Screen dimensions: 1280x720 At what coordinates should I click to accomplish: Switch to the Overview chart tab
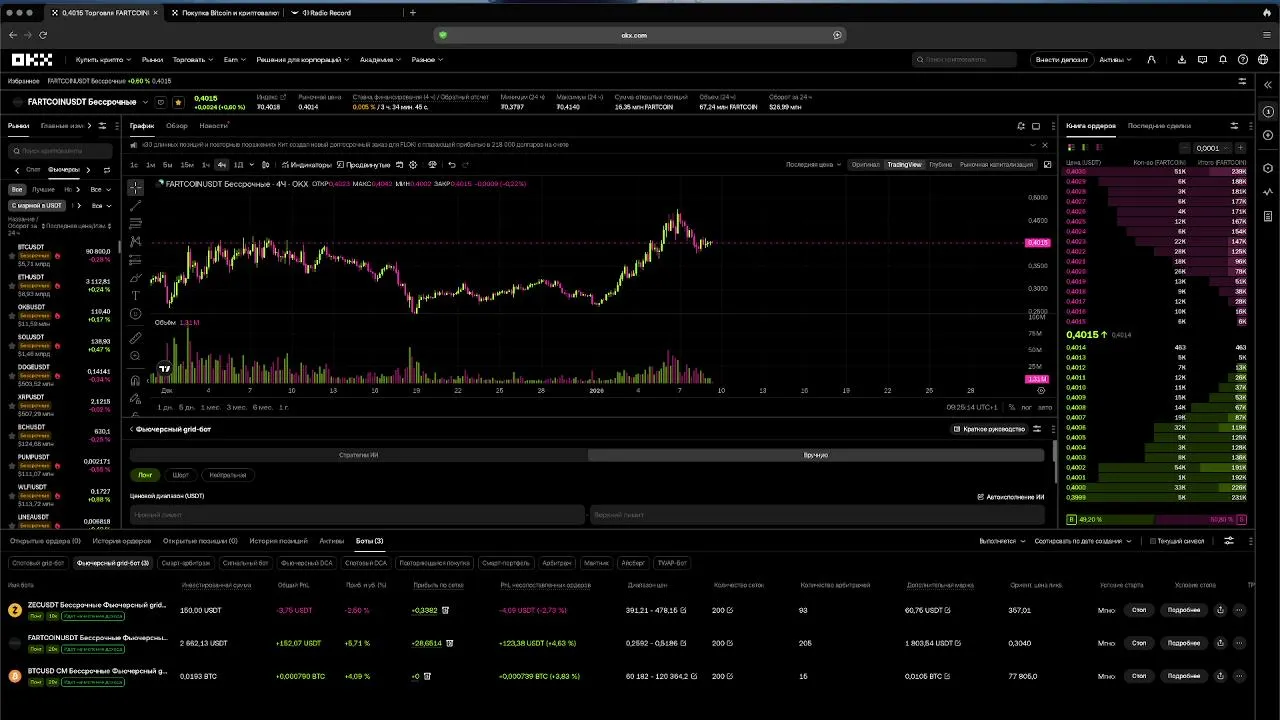pos(177,126)
